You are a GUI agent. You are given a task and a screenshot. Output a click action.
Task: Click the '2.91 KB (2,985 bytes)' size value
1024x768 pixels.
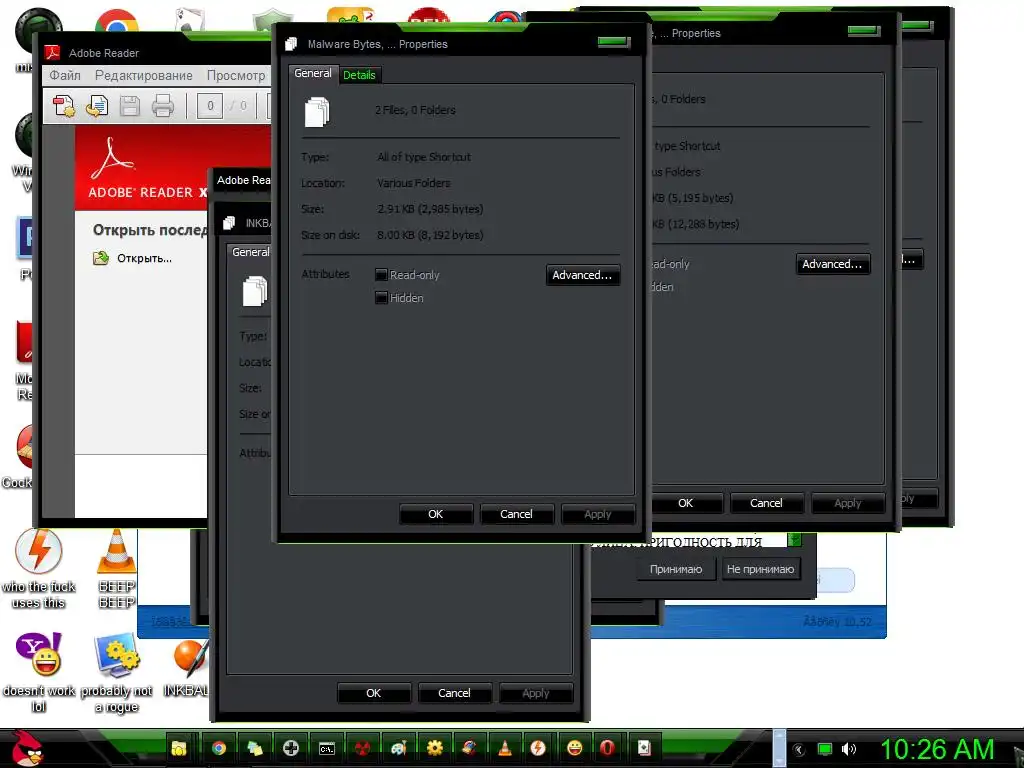[x=430, y=209]
